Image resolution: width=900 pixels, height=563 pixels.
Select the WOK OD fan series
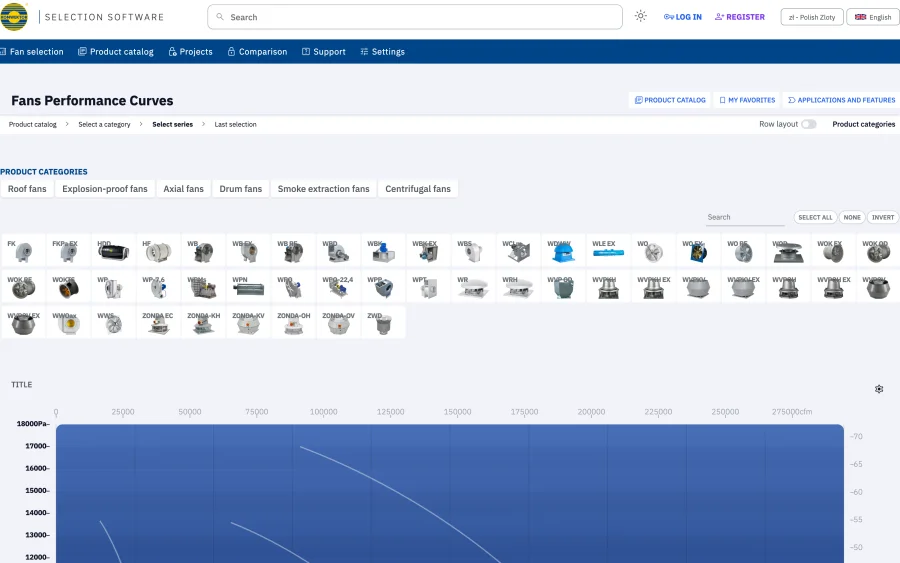[x=878, y=250]
